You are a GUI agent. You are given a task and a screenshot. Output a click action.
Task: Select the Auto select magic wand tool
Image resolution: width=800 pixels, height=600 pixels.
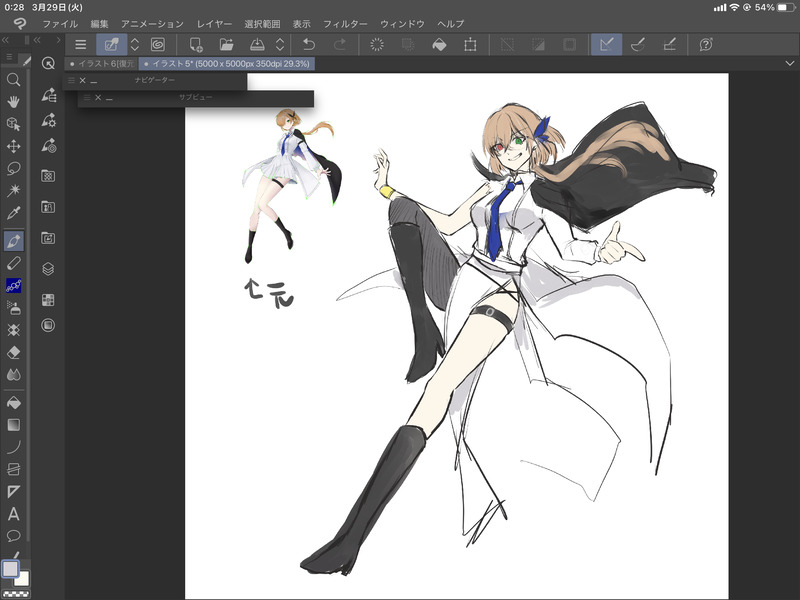click(x=13, y=190)
